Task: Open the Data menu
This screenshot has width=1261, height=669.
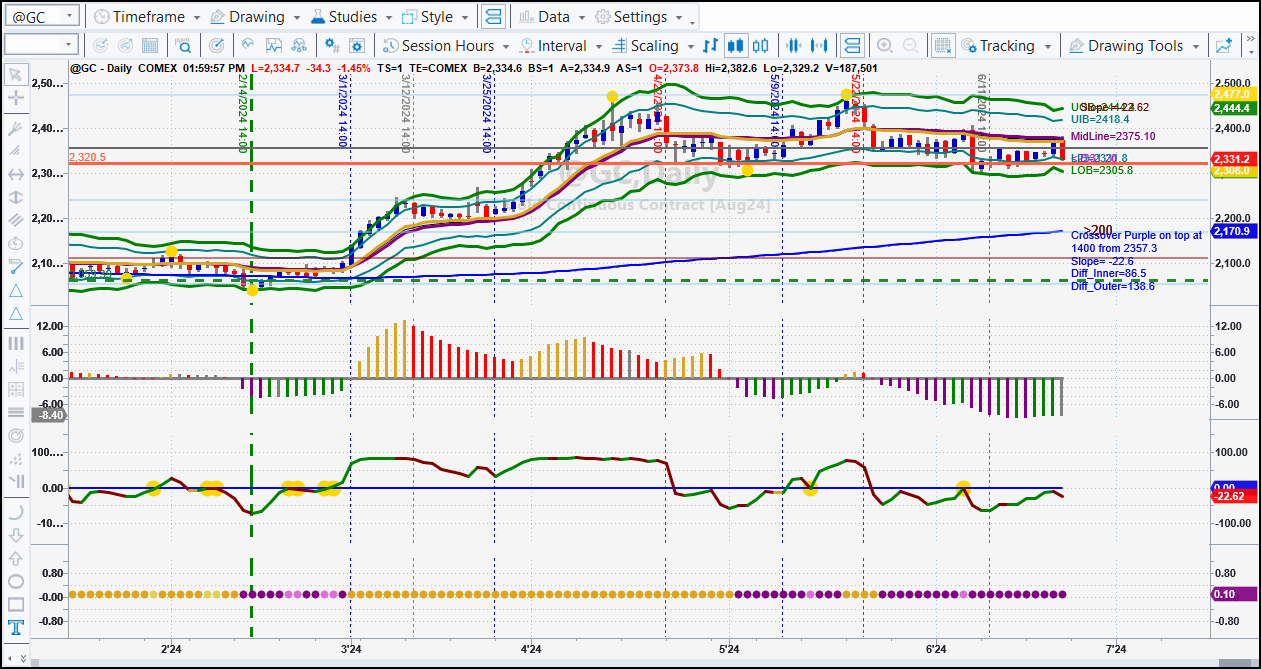Action: 554,17
